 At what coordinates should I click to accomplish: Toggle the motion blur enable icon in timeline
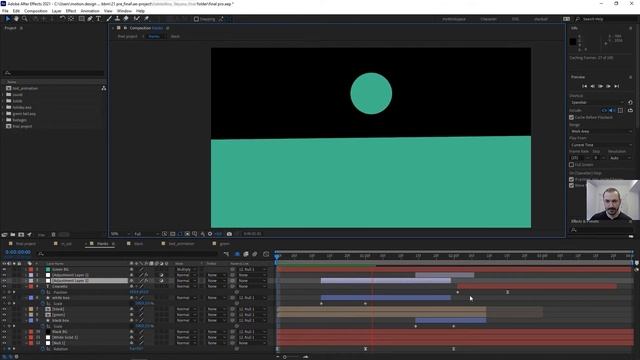pos(255,254)
